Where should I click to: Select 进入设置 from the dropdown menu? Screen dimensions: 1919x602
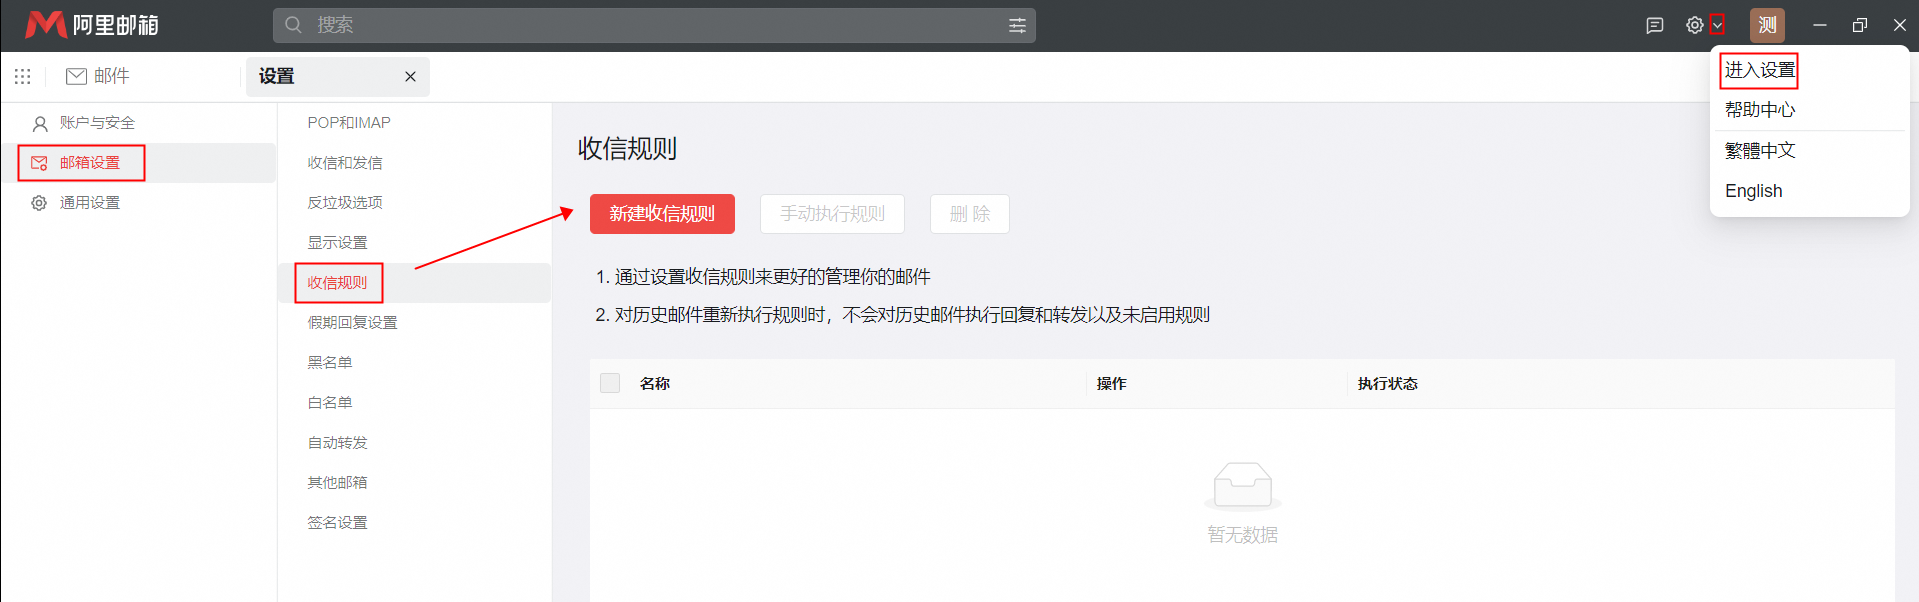1759,70
